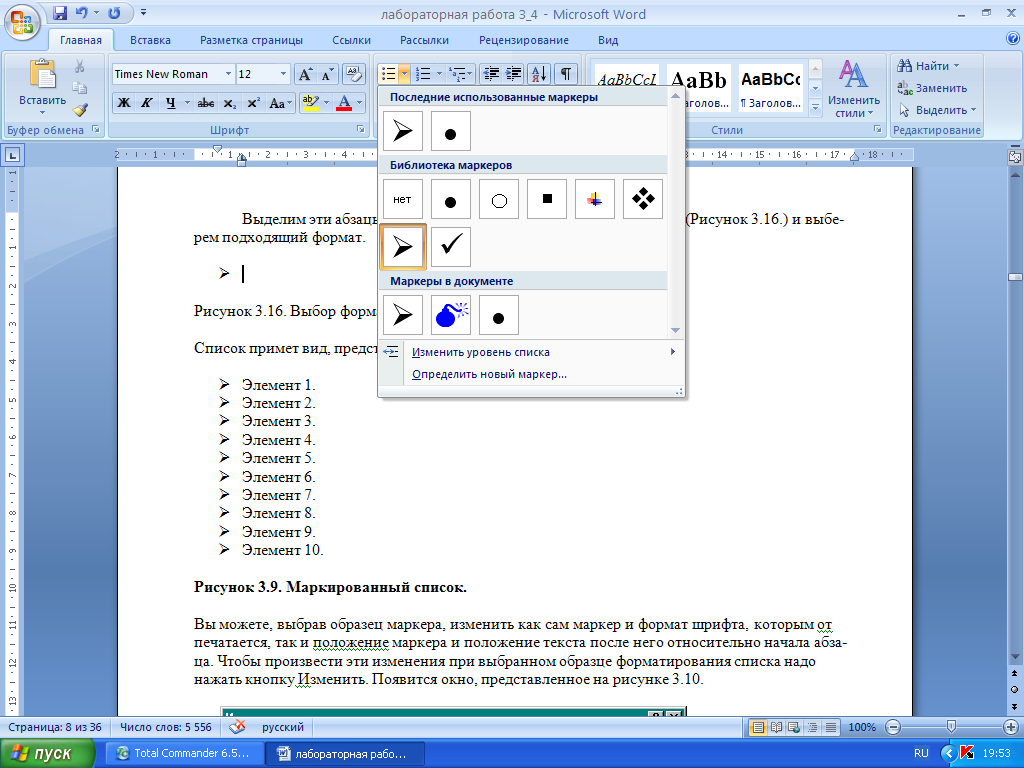Toggle underline Ч formatting

170,103
